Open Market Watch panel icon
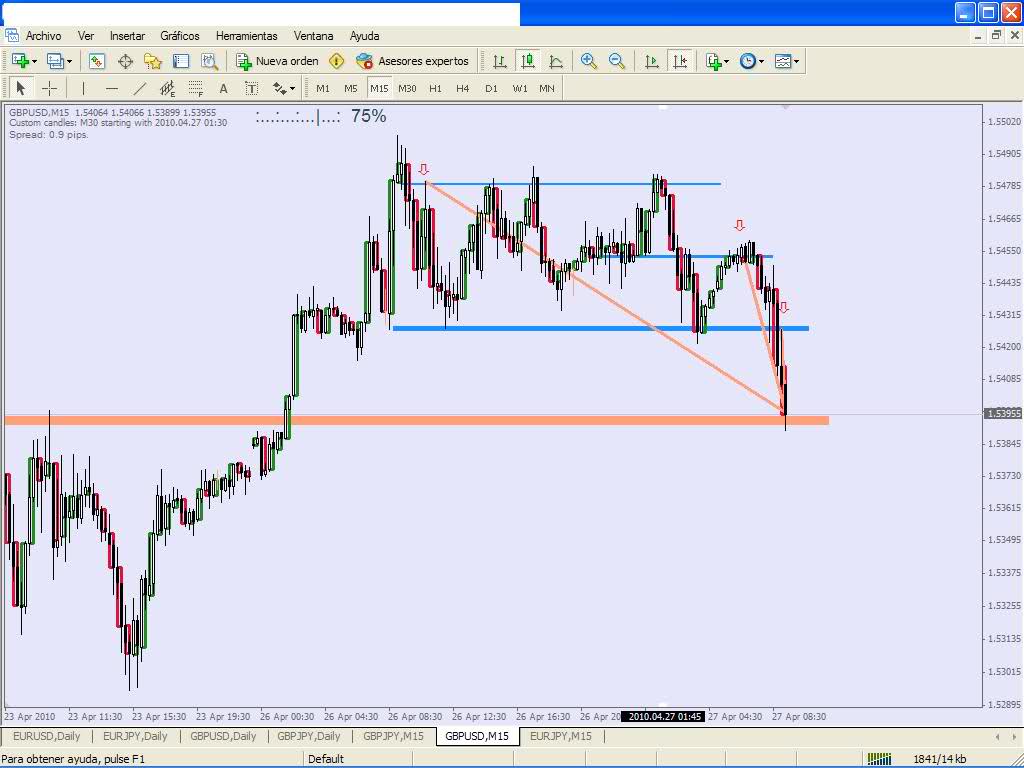The image size is (1024, 768). pos(97,61)
